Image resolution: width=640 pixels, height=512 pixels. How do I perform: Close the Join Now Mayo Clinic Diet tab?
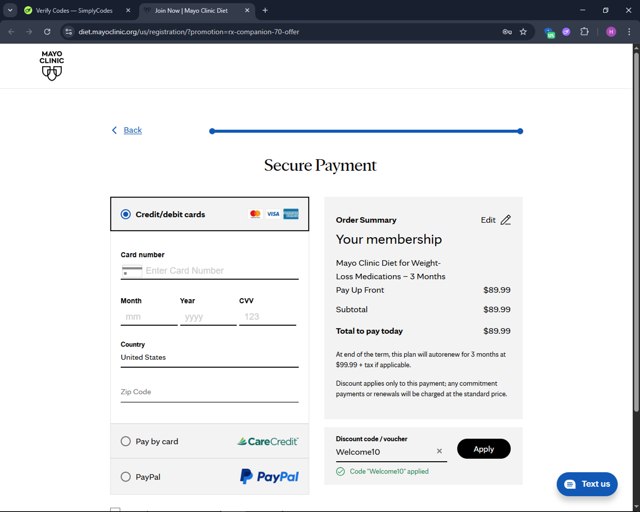coord(247,11)
